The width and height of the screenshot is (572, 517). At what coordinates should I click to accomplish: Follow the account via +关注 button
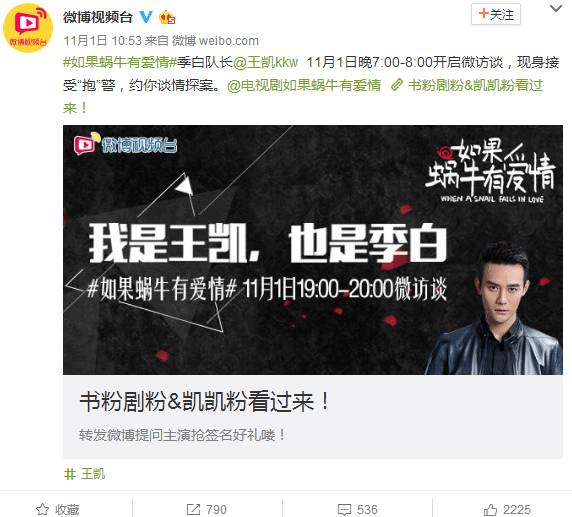click(496, 15)
